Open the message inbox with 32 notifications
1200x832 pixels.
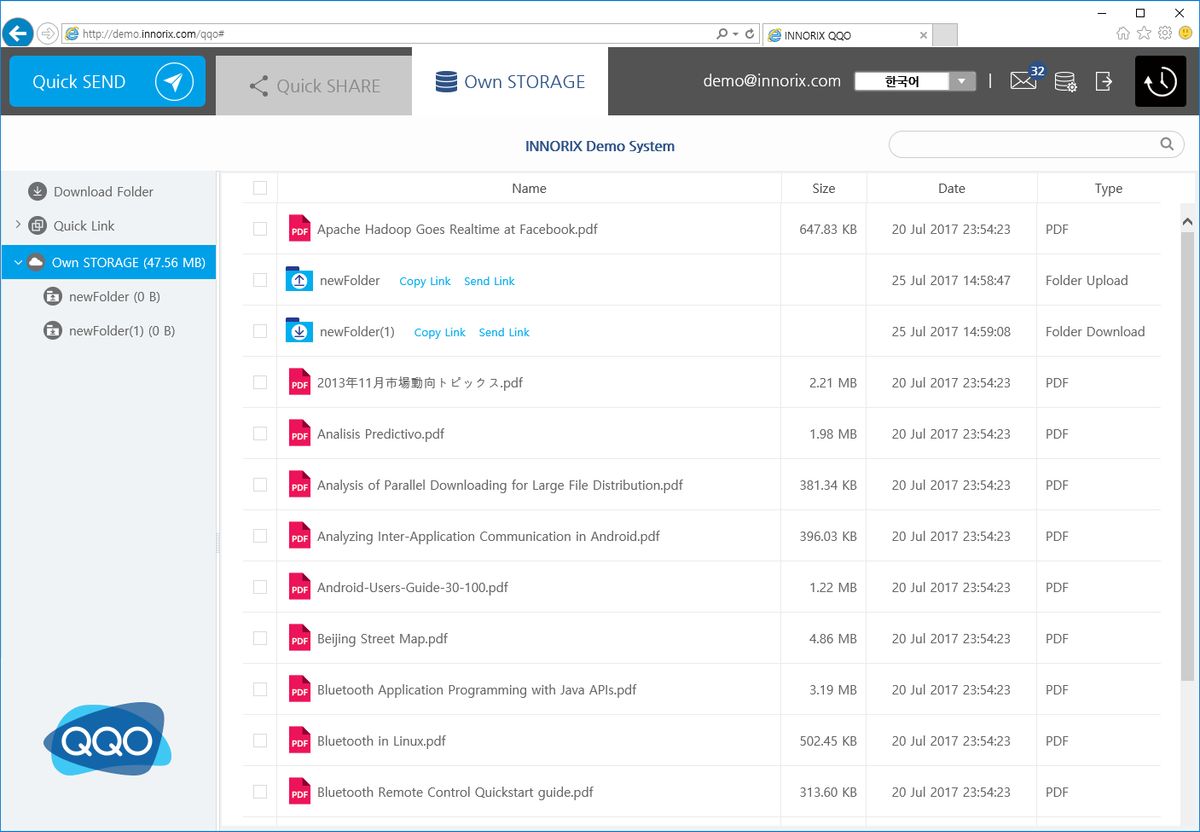pyautogui.click(x=1023, y=80)
